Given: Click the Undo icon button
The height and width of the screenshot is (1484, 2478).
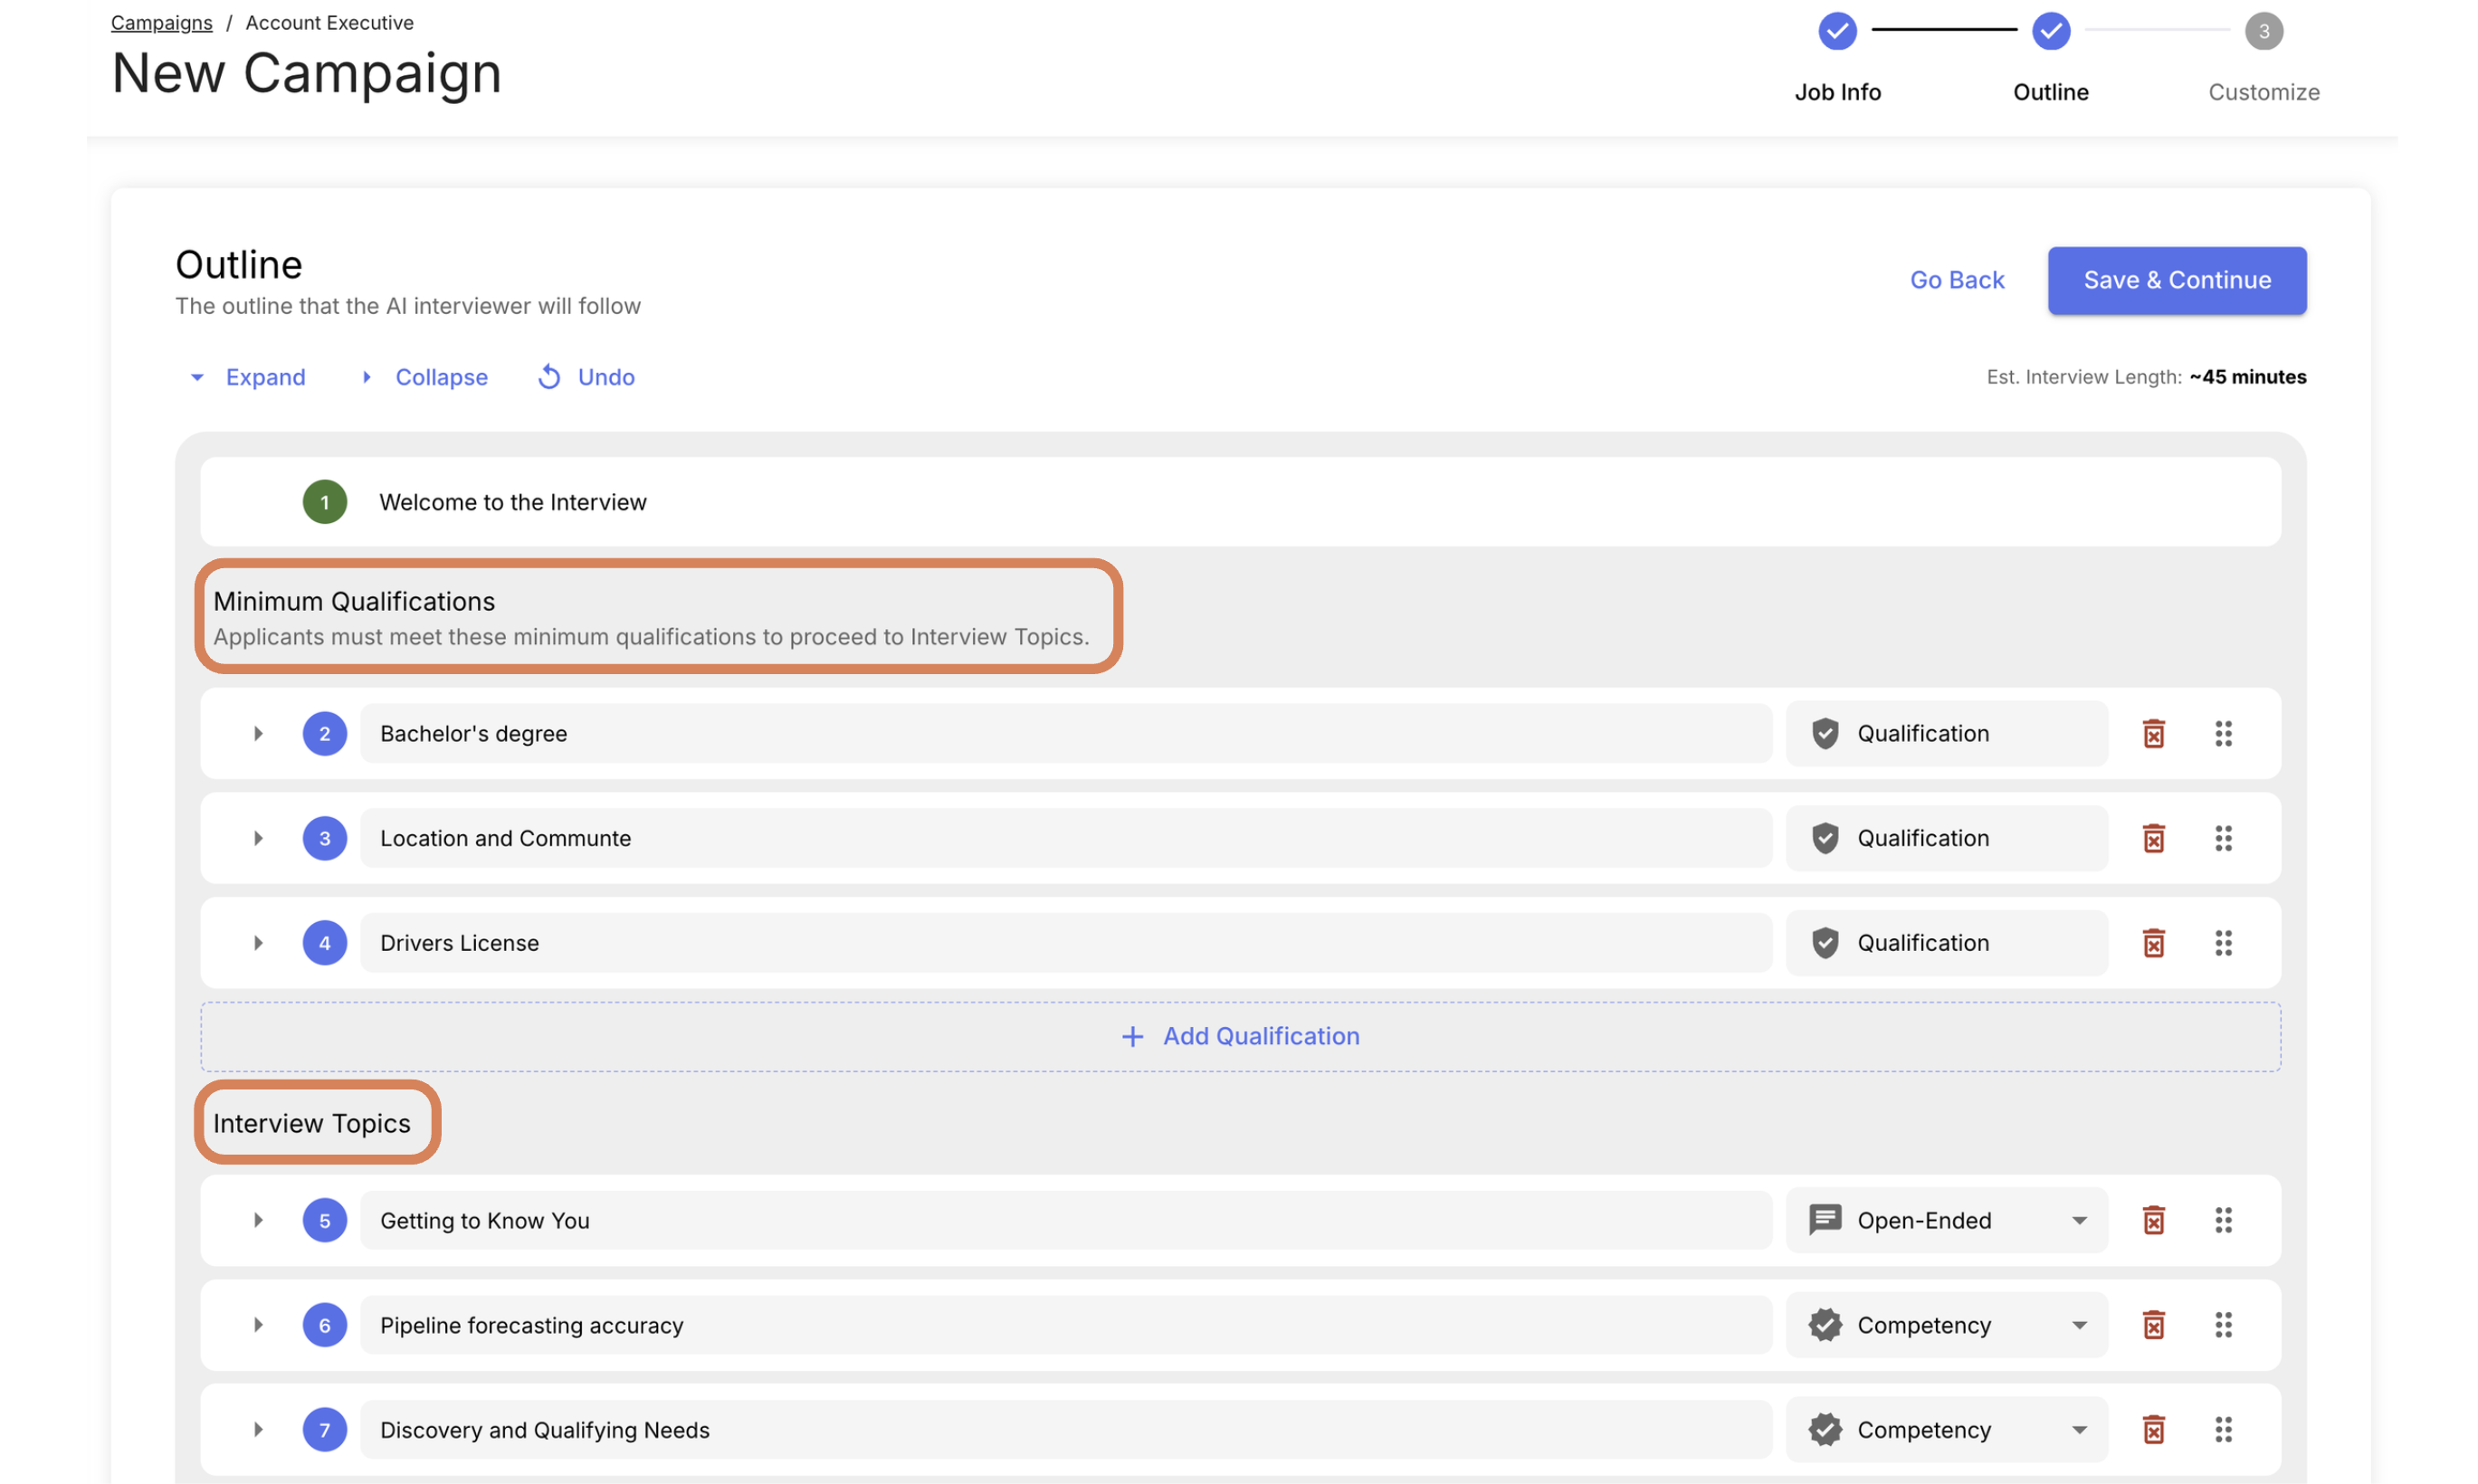Looking at the screenshot, I should point(549,377).
